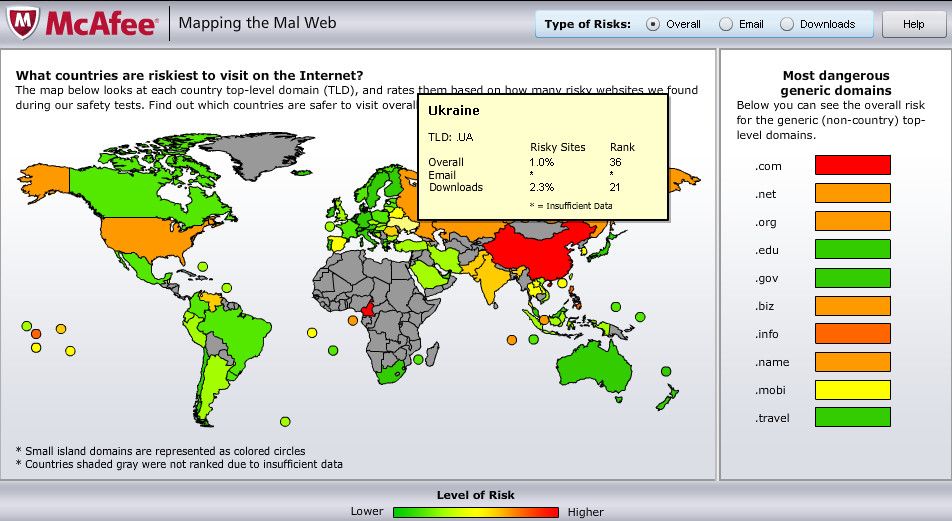Click the 'Most dangerous generic domains' heading

836,83
